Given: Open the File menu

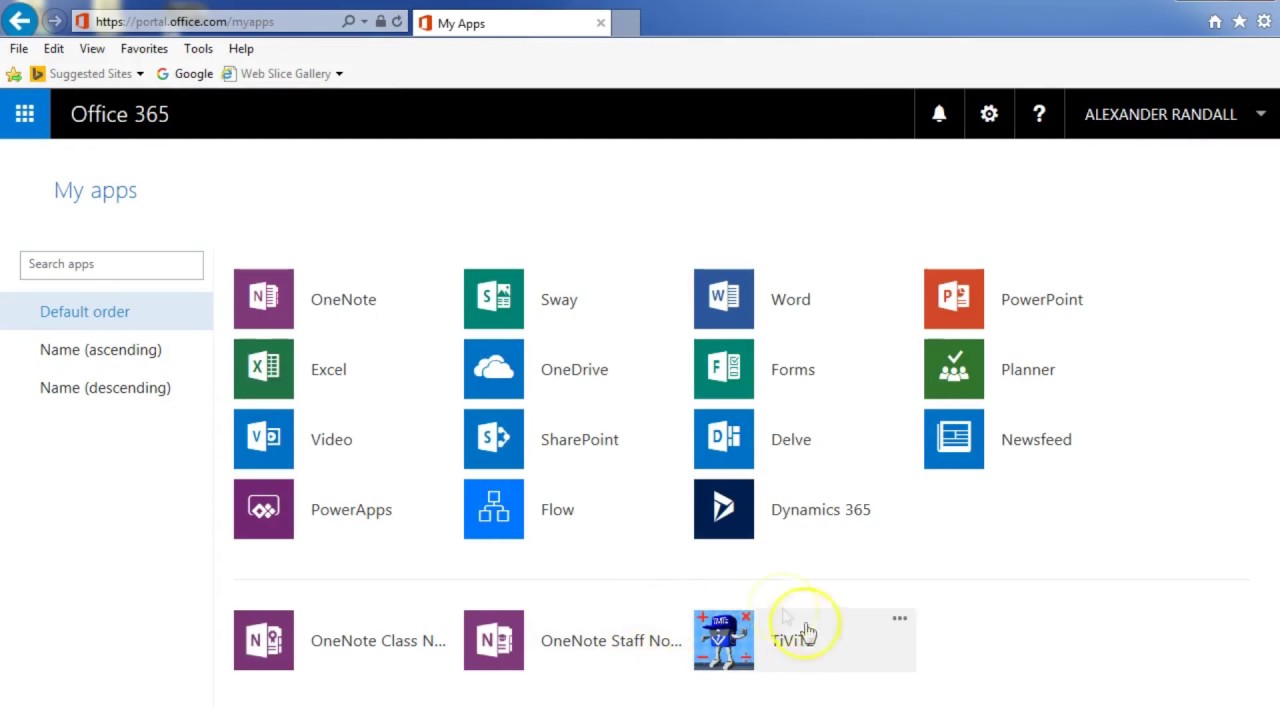Looking at the screenshot, I should 19,48.
